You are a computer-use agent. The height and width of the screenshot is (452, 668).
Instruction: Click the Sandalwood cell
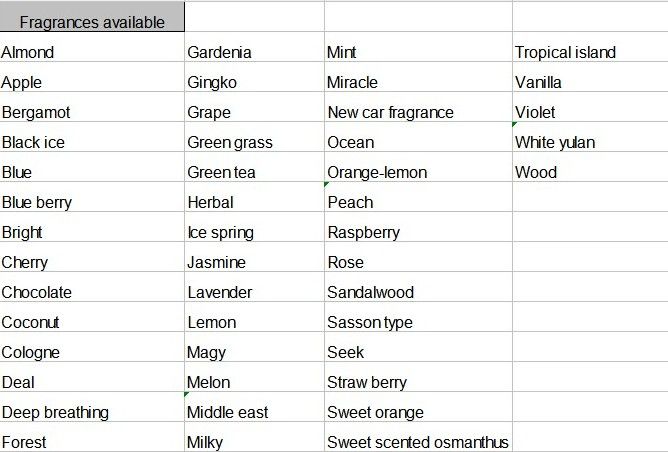tap(370, 292)
